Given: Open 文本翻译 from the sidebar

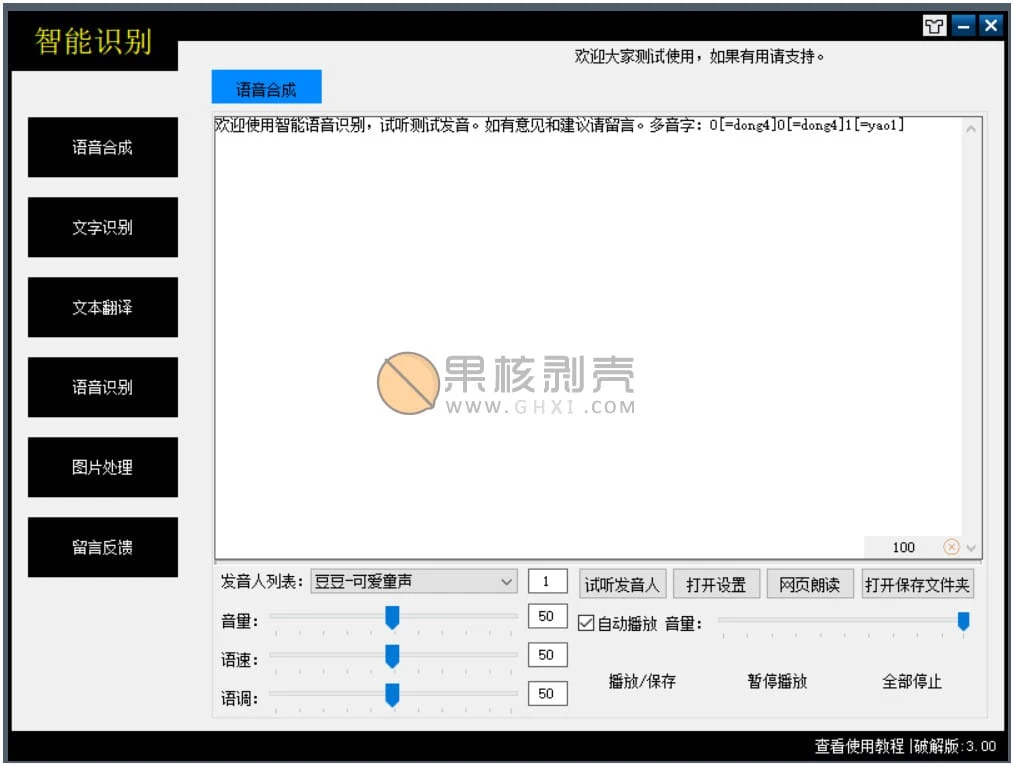Looking at the screenshot, I should (103, 308).
